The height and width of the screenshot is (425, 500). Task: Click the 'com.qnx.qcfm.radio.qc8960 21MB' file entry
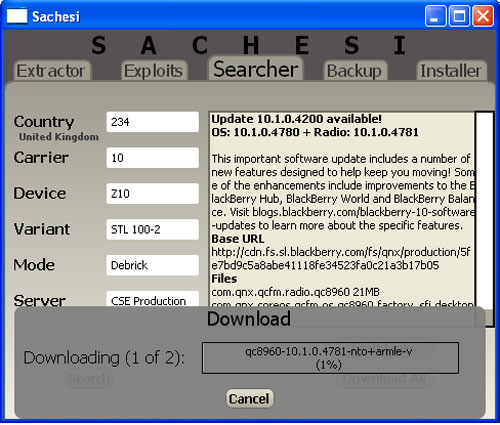tap(295, 292)
